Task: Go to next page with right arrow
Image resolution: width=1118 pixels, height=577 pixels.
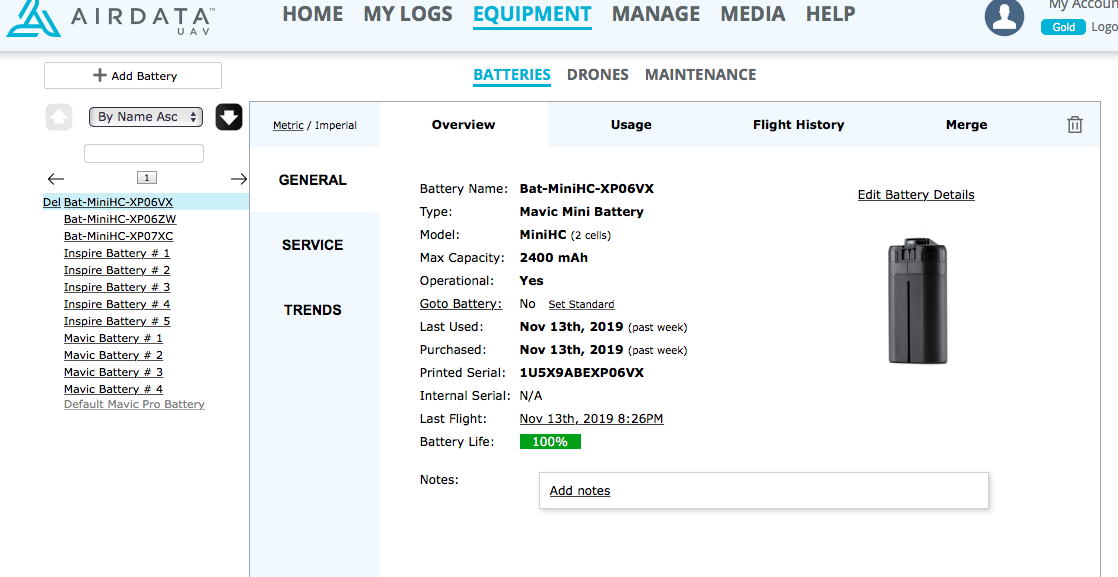Action: 238,178
